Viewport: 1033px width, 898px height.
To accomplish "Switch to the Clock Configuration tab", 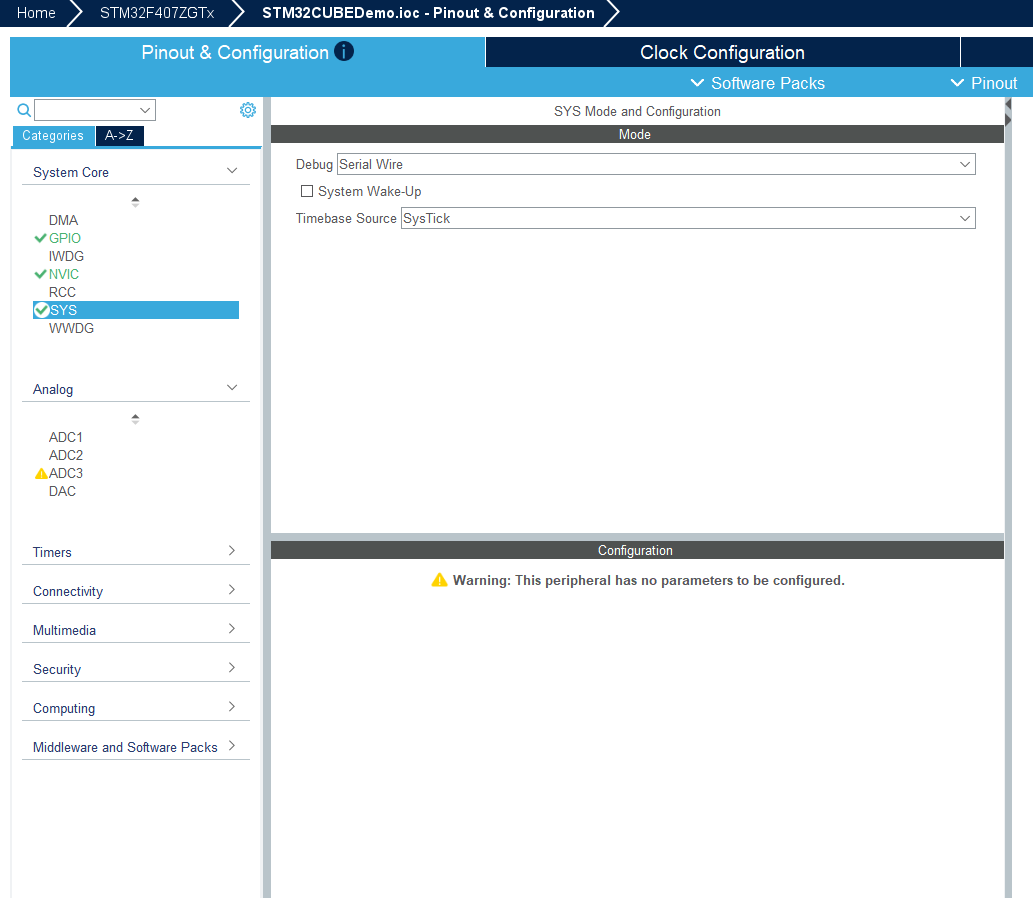I will click(723, 52).
